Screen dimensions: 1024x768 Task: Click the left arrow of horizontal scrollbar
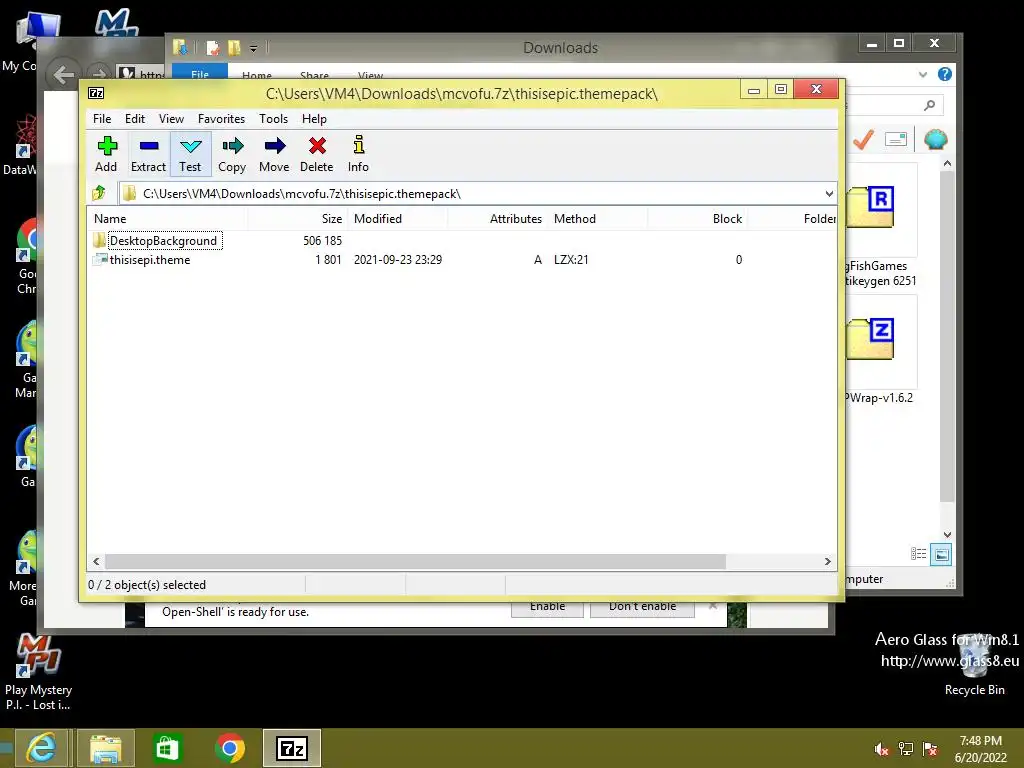[x=97, y=562]
